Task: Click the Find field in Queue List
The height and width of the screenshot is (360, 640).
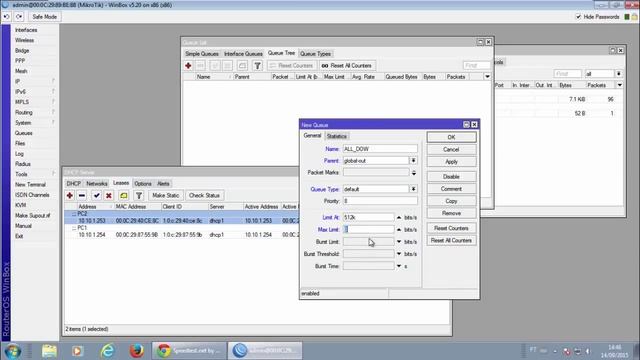Action: pos(476,65)
